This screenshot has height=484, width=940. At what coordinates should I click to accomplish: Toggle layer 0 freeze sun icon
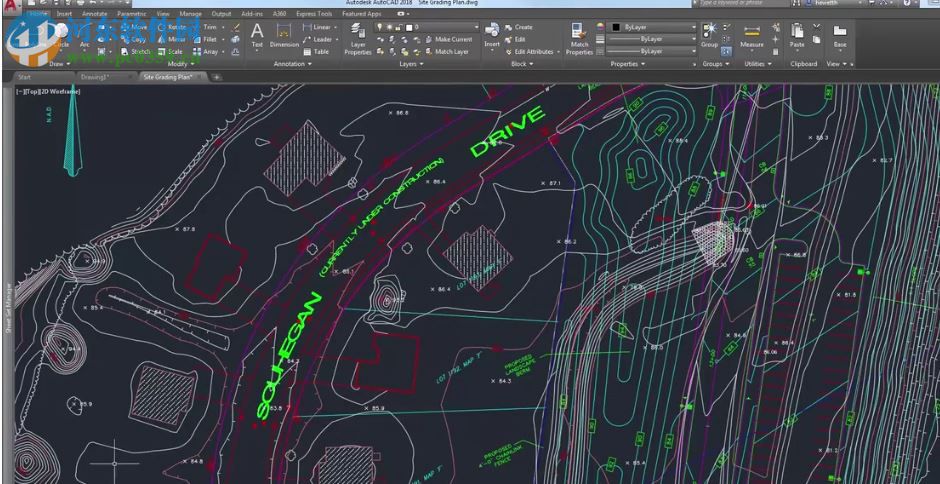389,27
